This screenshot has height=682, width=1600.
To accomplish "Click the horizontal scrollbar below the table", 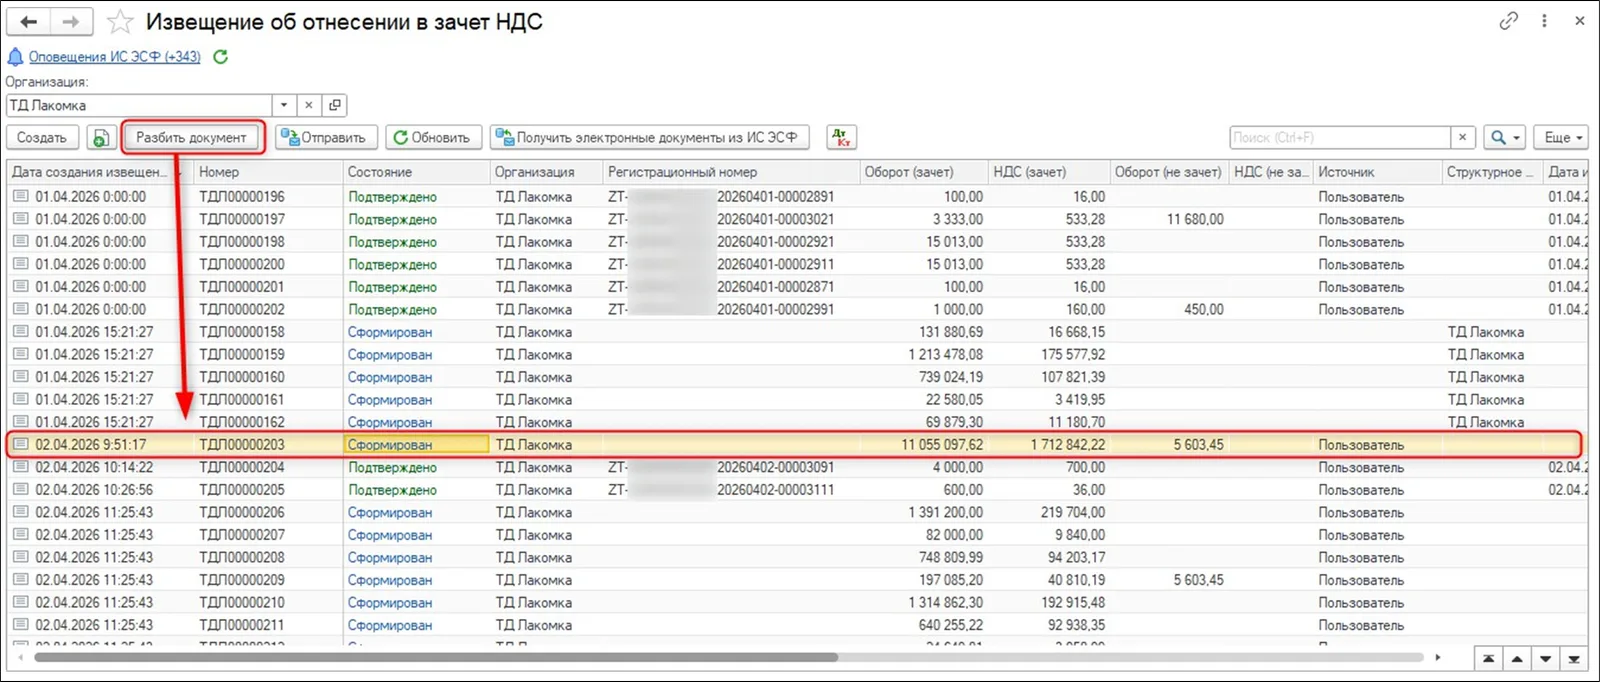I will 436,657.
